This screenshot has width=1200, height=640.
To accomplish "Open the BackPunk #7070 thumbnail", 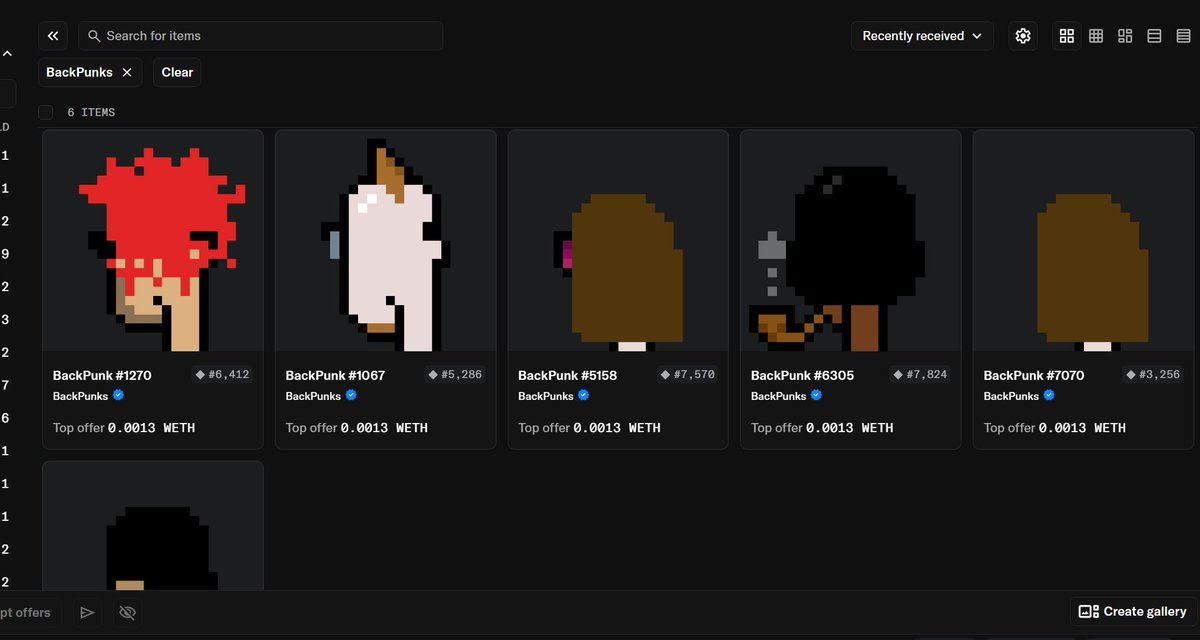I will pos(1083,240).
